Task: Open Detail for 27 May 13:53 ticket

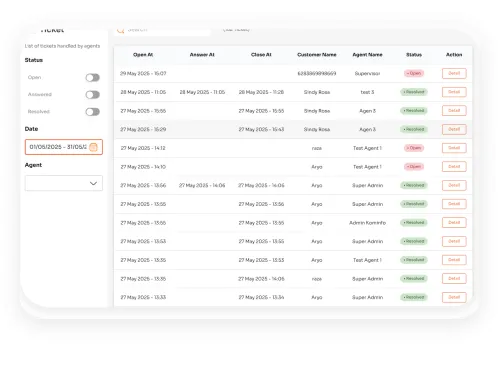Action: tap(454, 241)
